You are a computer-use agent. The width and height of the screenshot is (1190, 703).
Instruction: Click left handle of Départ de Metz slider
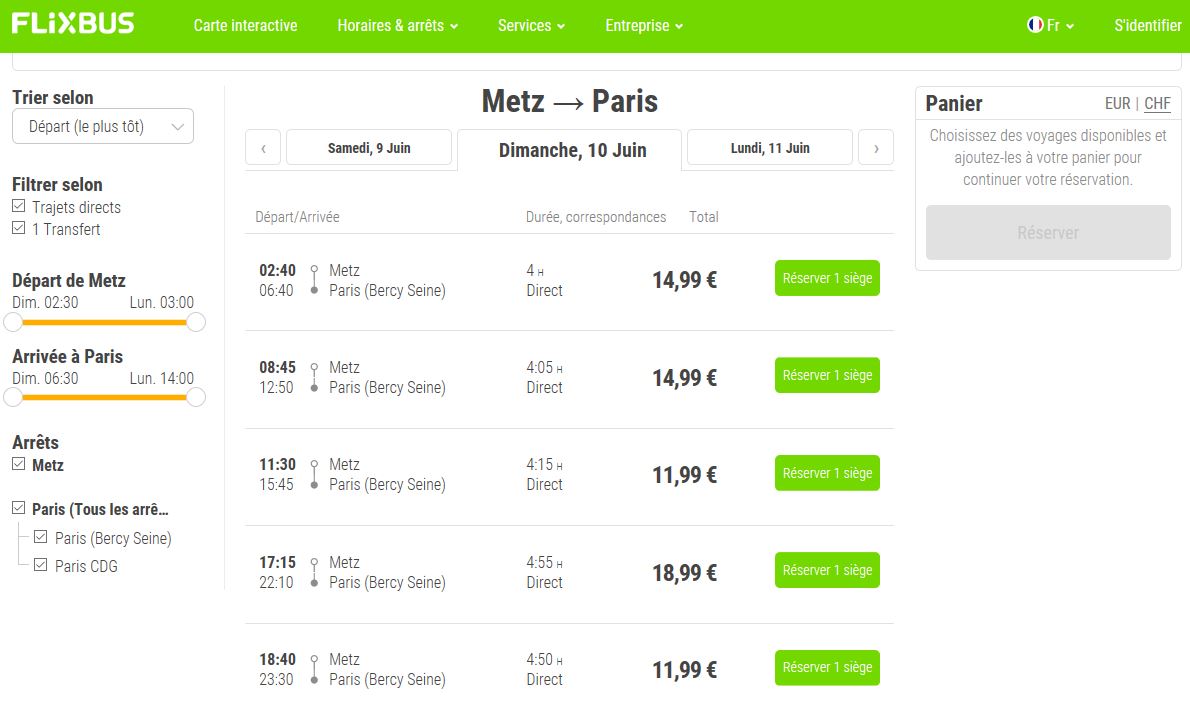point(13,322)
